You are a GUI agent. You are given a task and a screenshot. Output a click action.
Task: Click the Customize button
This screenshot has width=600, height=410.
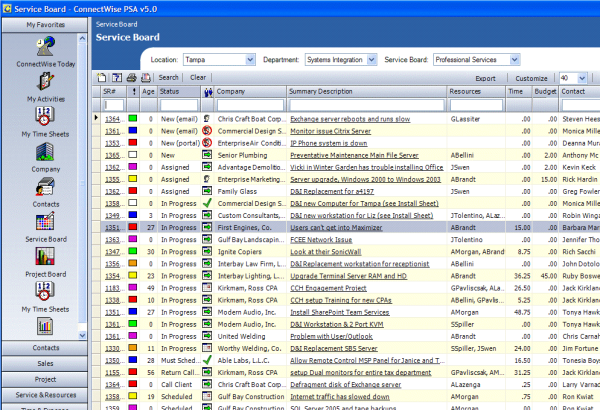click(531, 78)
